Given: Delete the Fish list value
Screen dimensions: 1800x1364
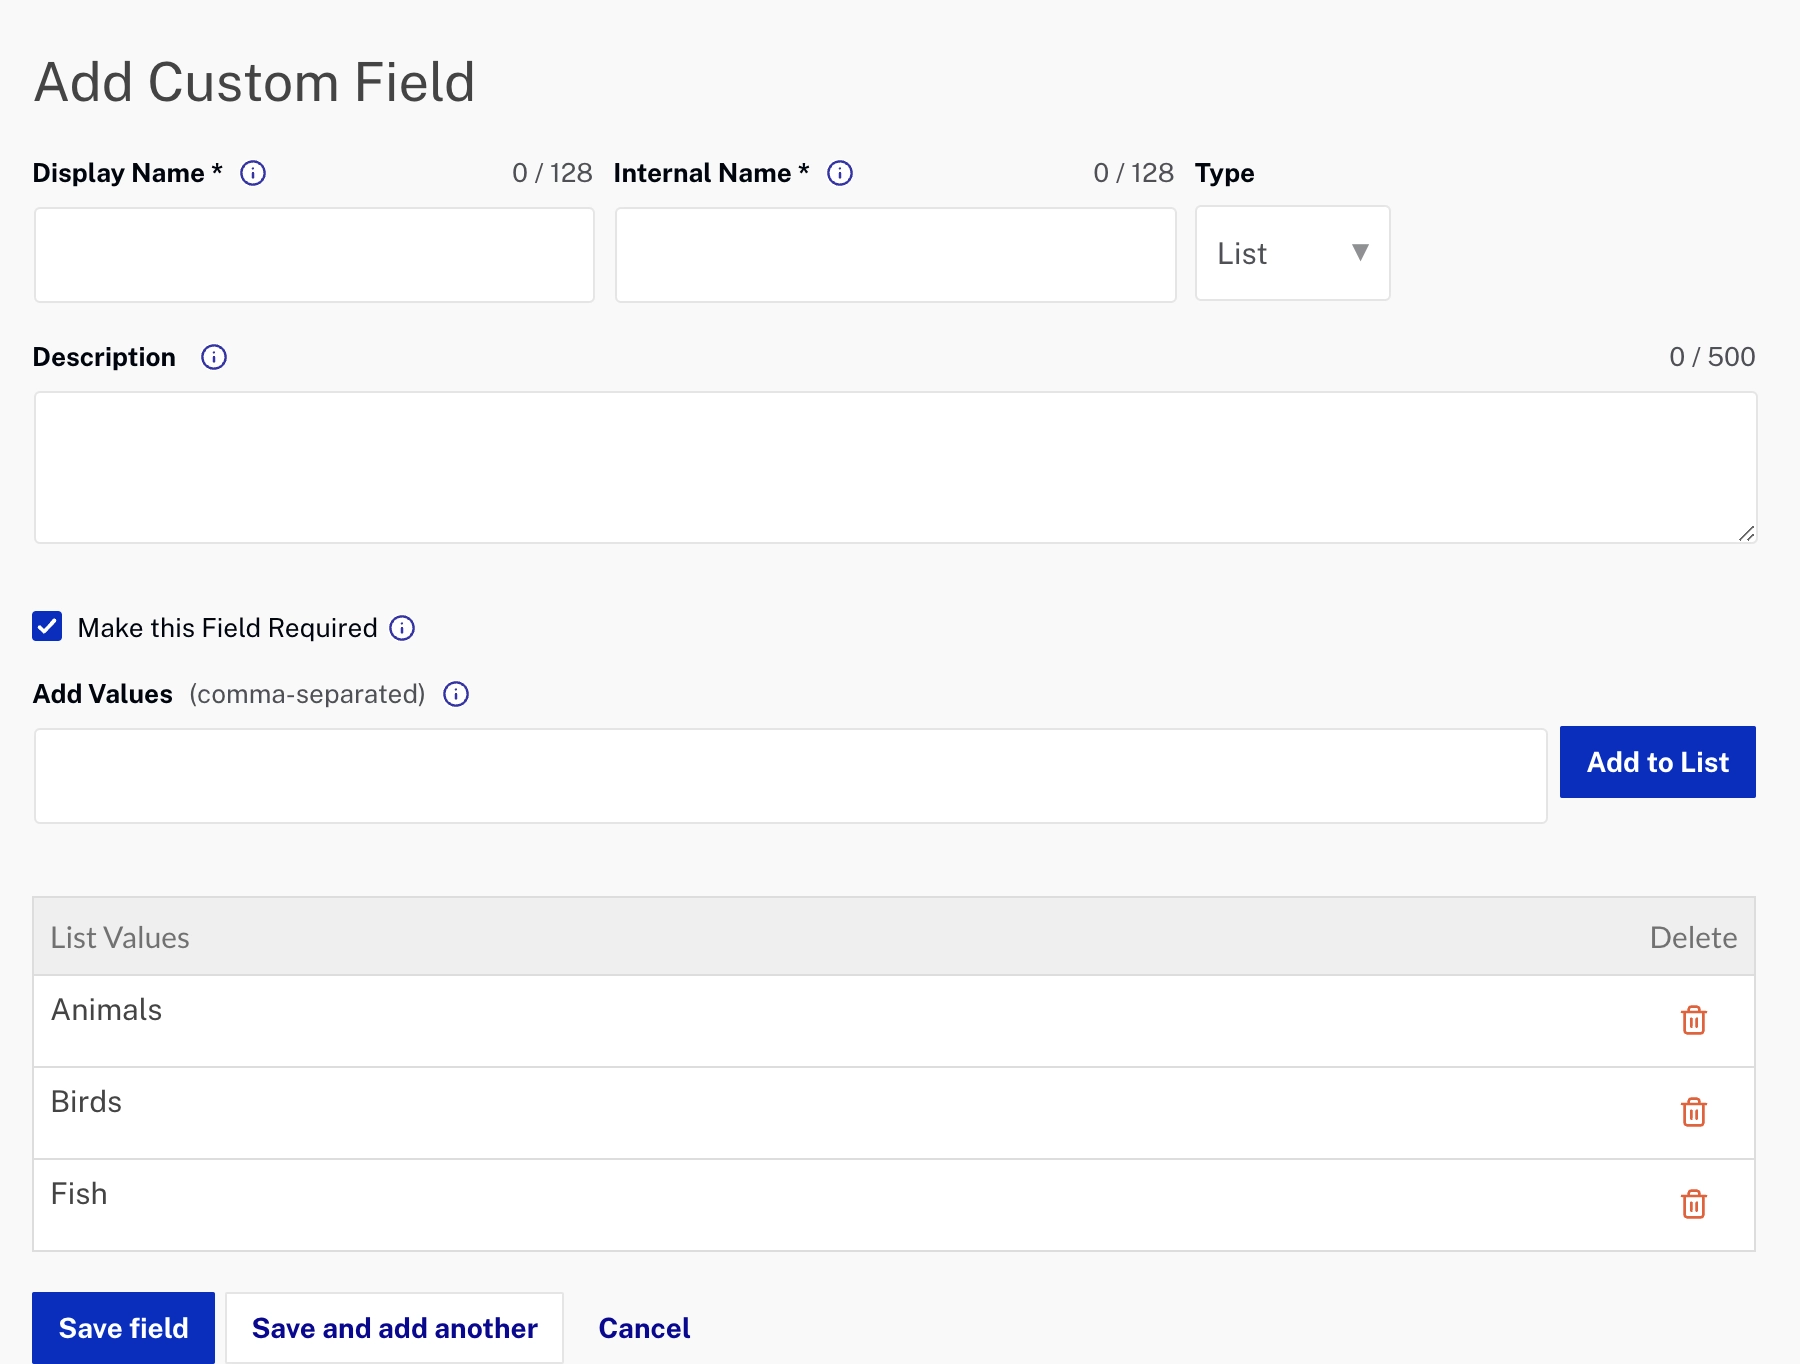Looking at the screenshot, I should 1693,1205.
